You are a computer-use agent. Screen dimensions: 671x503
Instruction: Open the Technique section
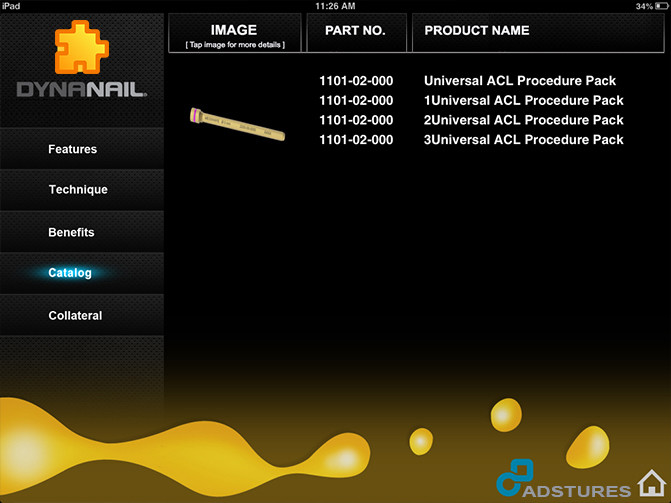[82, 190]
